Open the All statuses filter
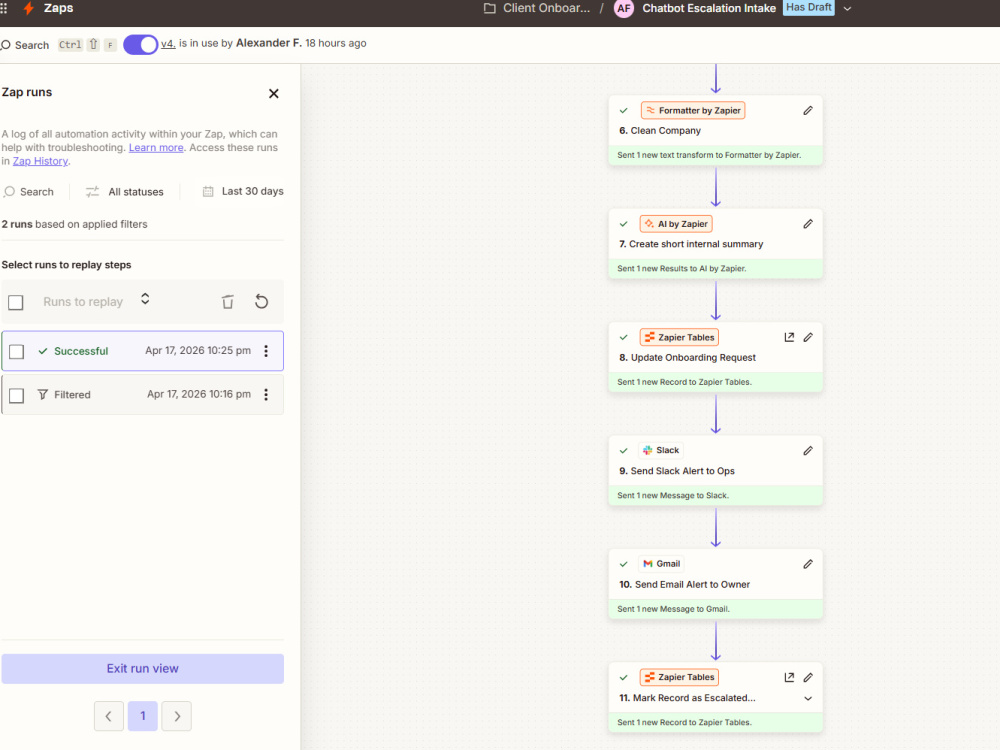This screenshot has height=750, width=1000. [125, 192]
